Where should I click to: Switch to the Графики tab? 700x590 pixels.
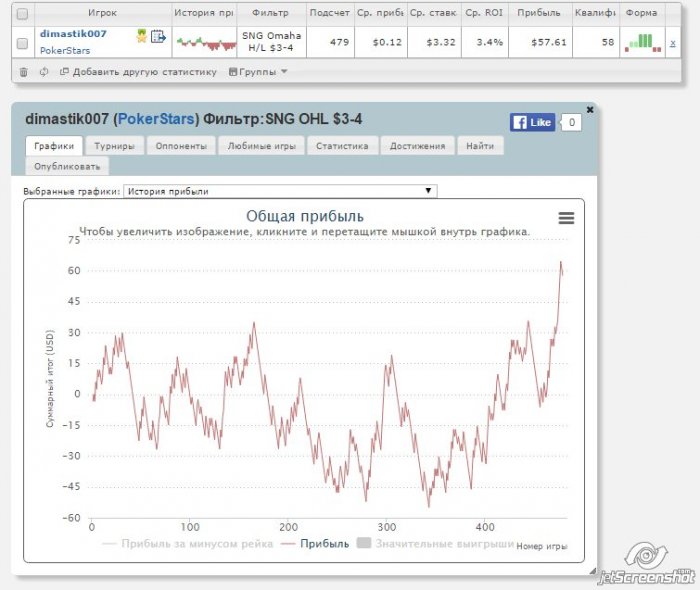54,146
